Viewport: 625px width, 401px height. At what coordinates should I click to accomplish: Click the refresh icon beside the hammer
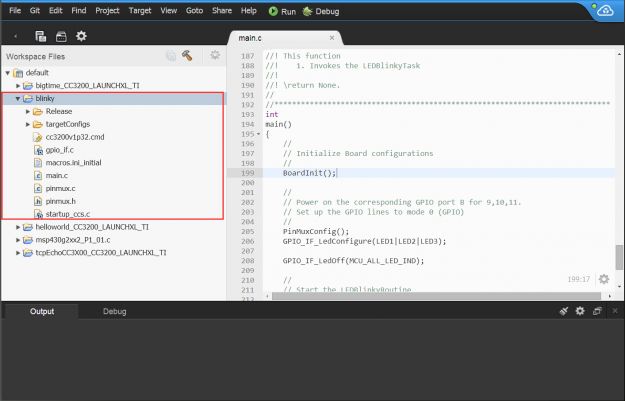pos(171,56)
